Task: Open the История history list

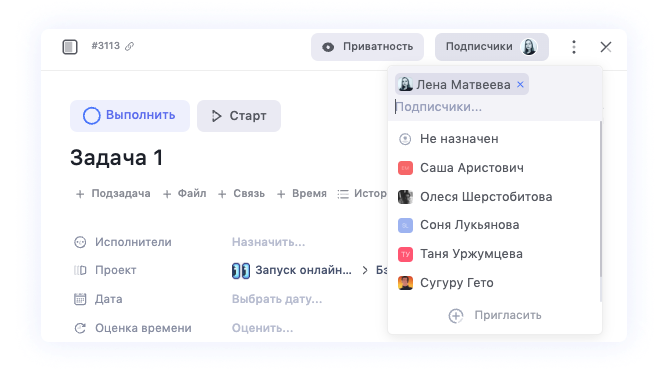Action: [x=362, y=194]
